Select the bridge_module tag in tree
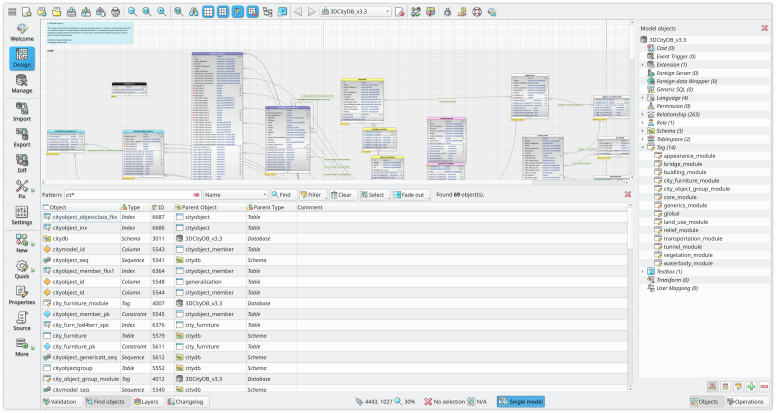This screenshot has height=413, width=776. pos(682,164)
